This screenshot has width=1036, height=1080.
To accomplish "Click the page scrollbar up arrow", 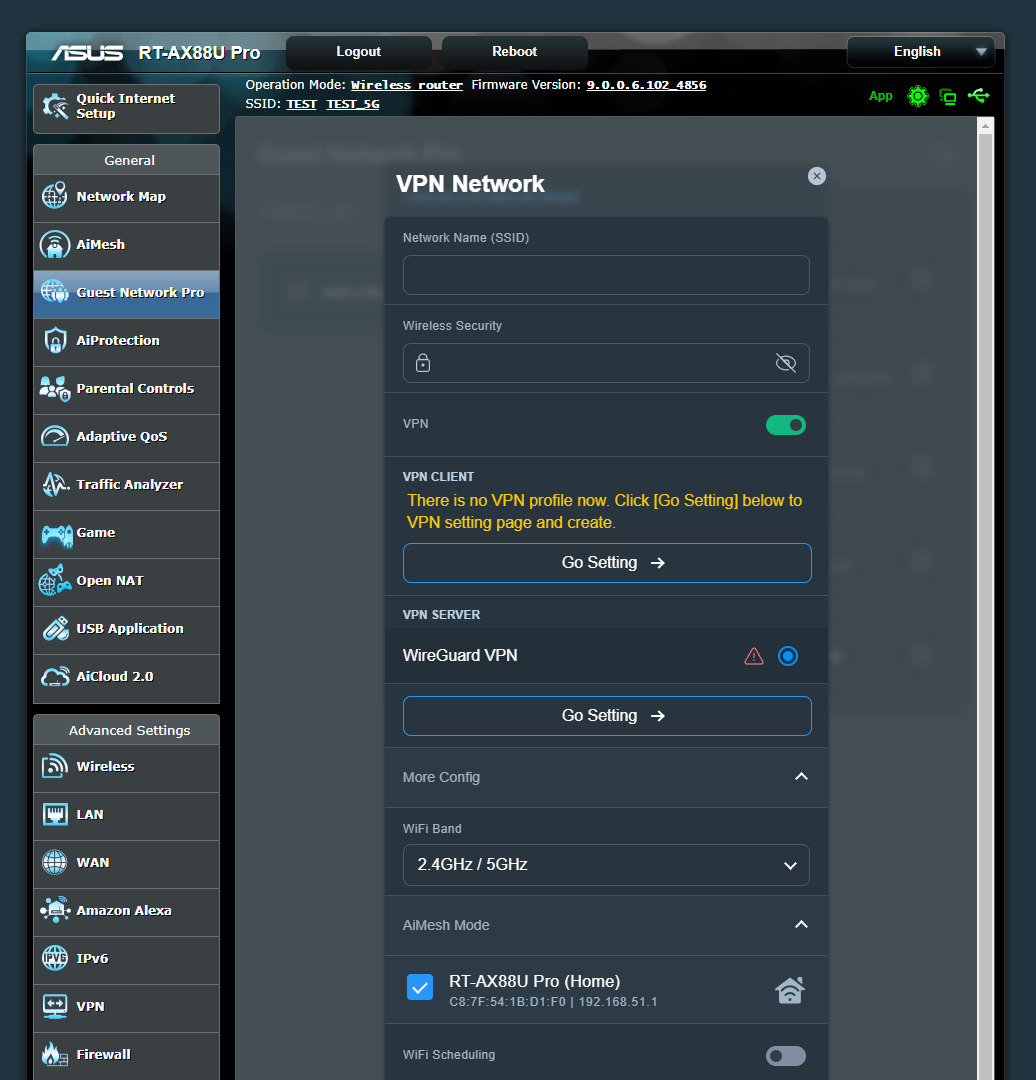I will [x=985, y=126].
